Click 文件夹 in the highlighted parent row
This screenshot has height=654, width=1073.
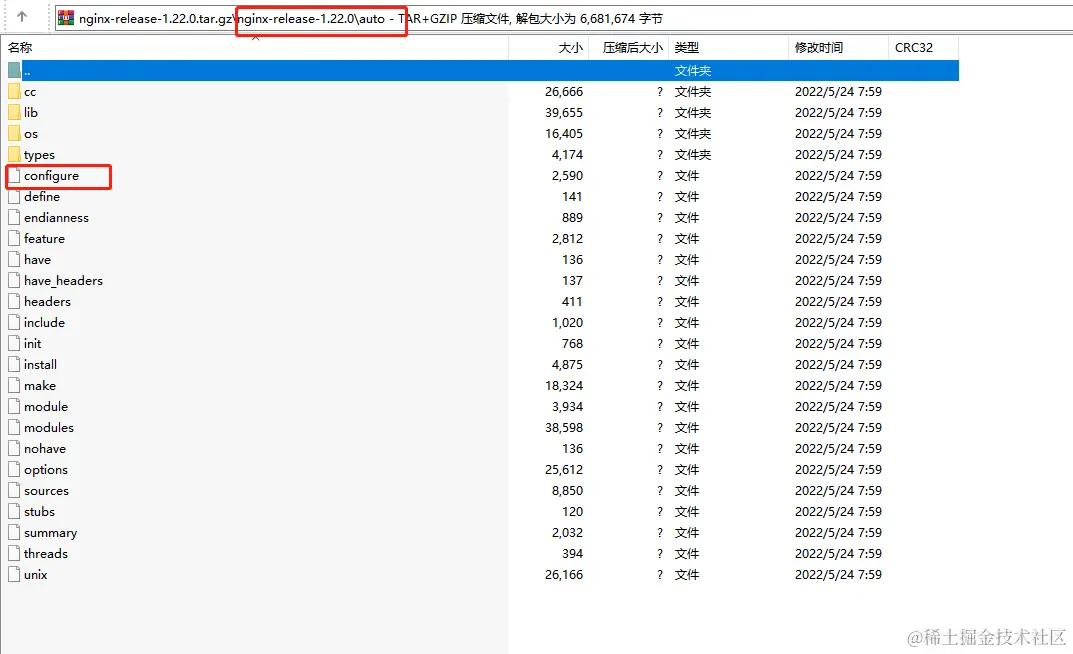click(x=693, y=70)
